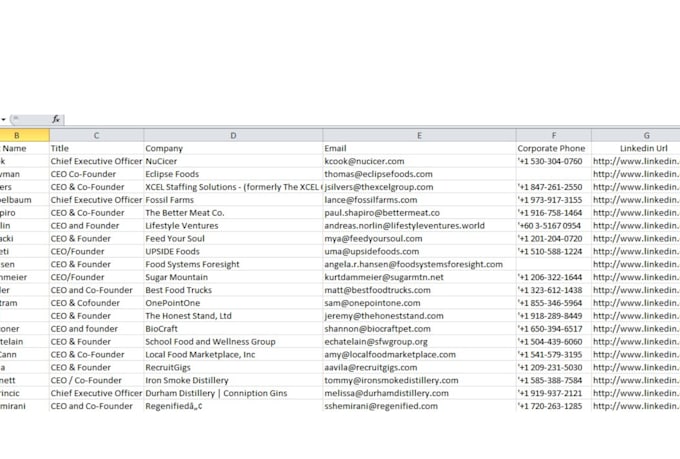Select column C header
This screenshot has width=680, height=459.
(x=96, y=135)
